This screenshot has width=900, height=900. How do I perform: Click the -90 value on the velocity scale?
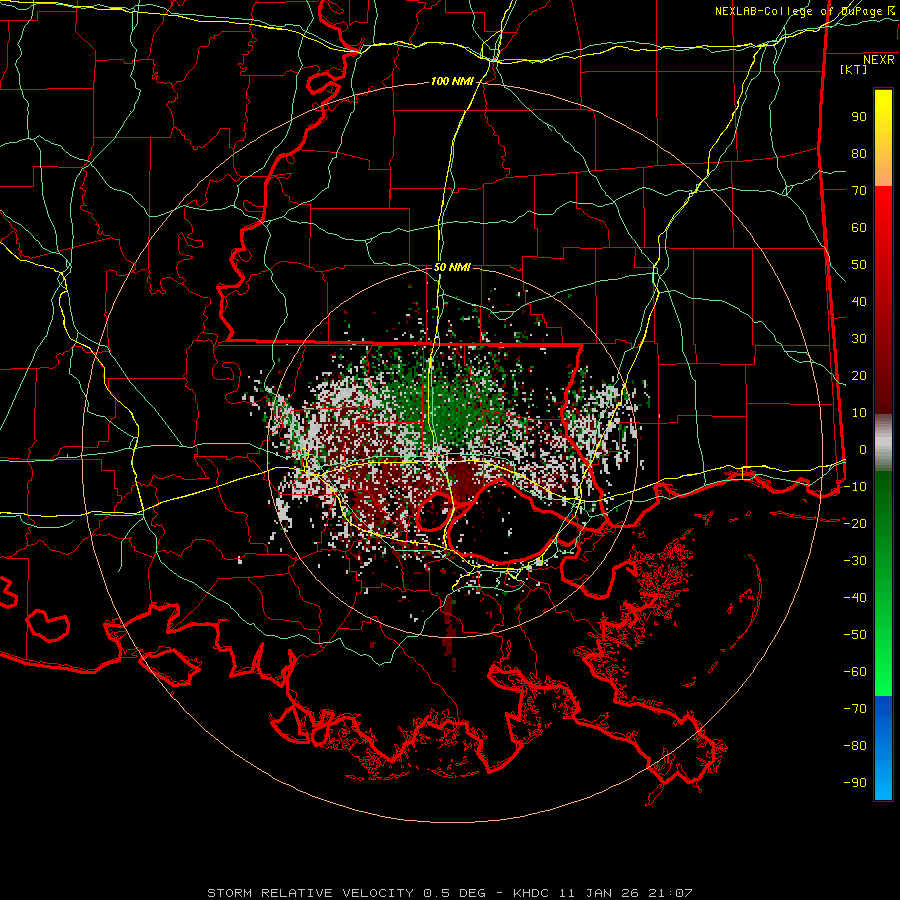(x=855, y=783)
